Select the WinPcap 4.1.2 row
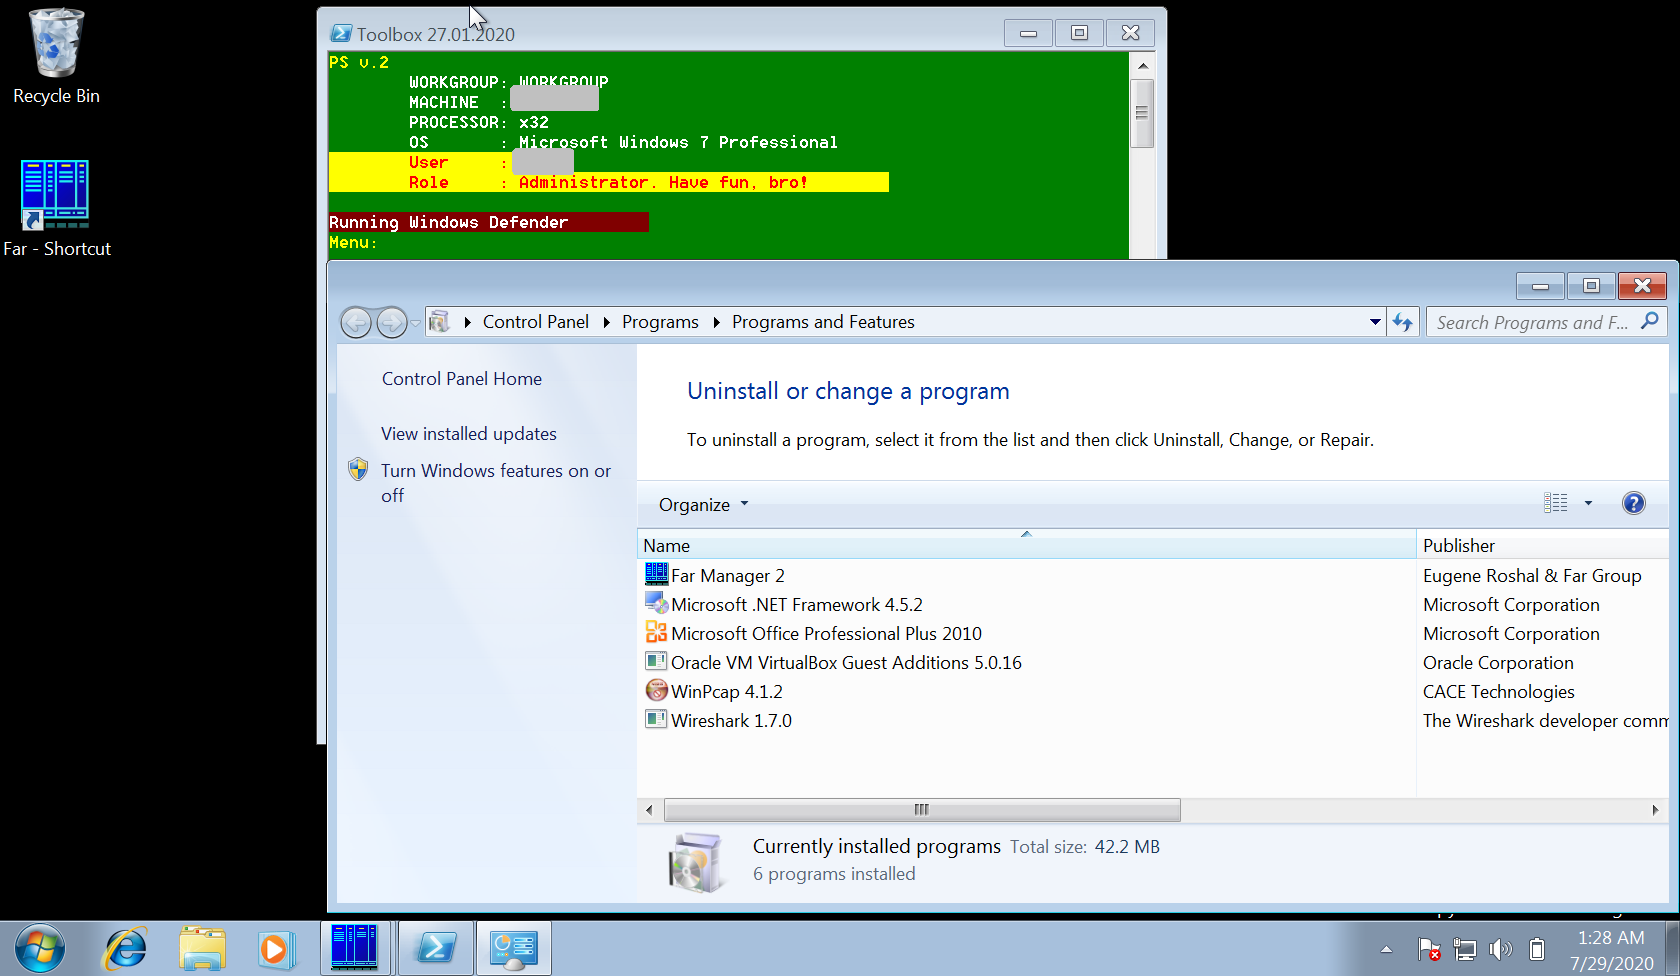Image resolution: width=1680 pixels, height=976 pixels. [1153, 691]
